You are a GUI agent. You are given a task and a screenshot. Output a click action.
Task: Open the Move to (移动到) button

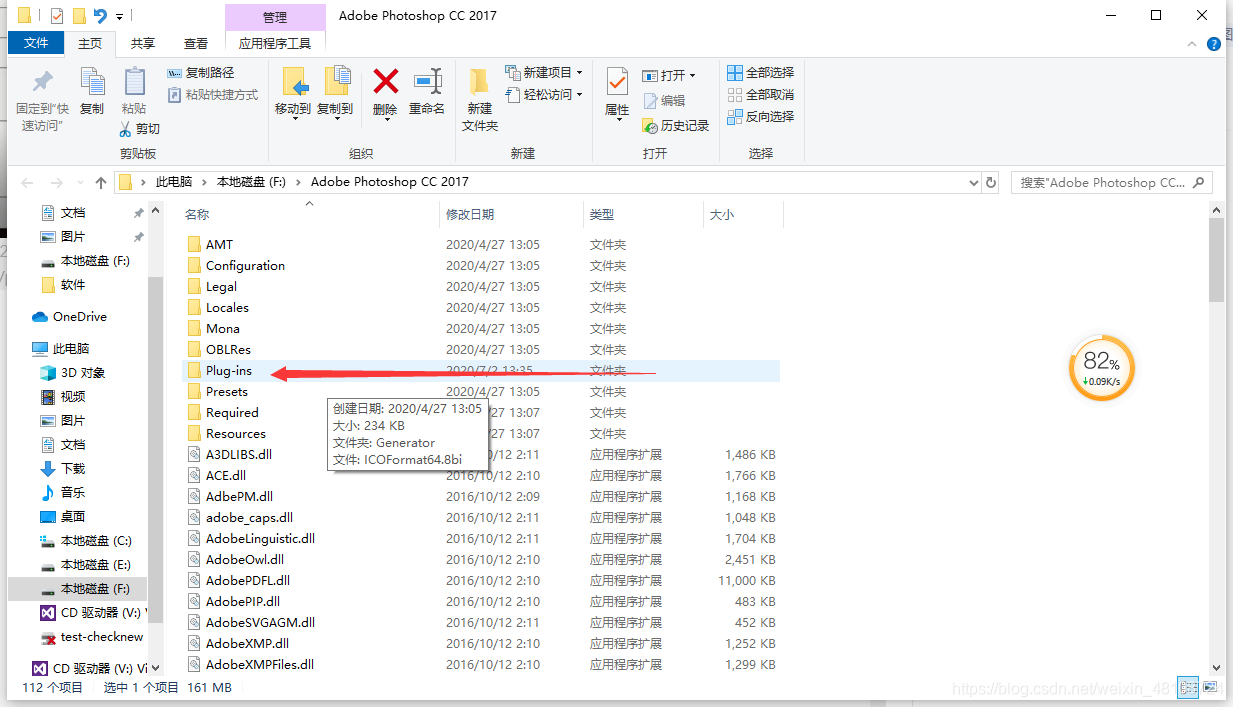tap(293, 93)
